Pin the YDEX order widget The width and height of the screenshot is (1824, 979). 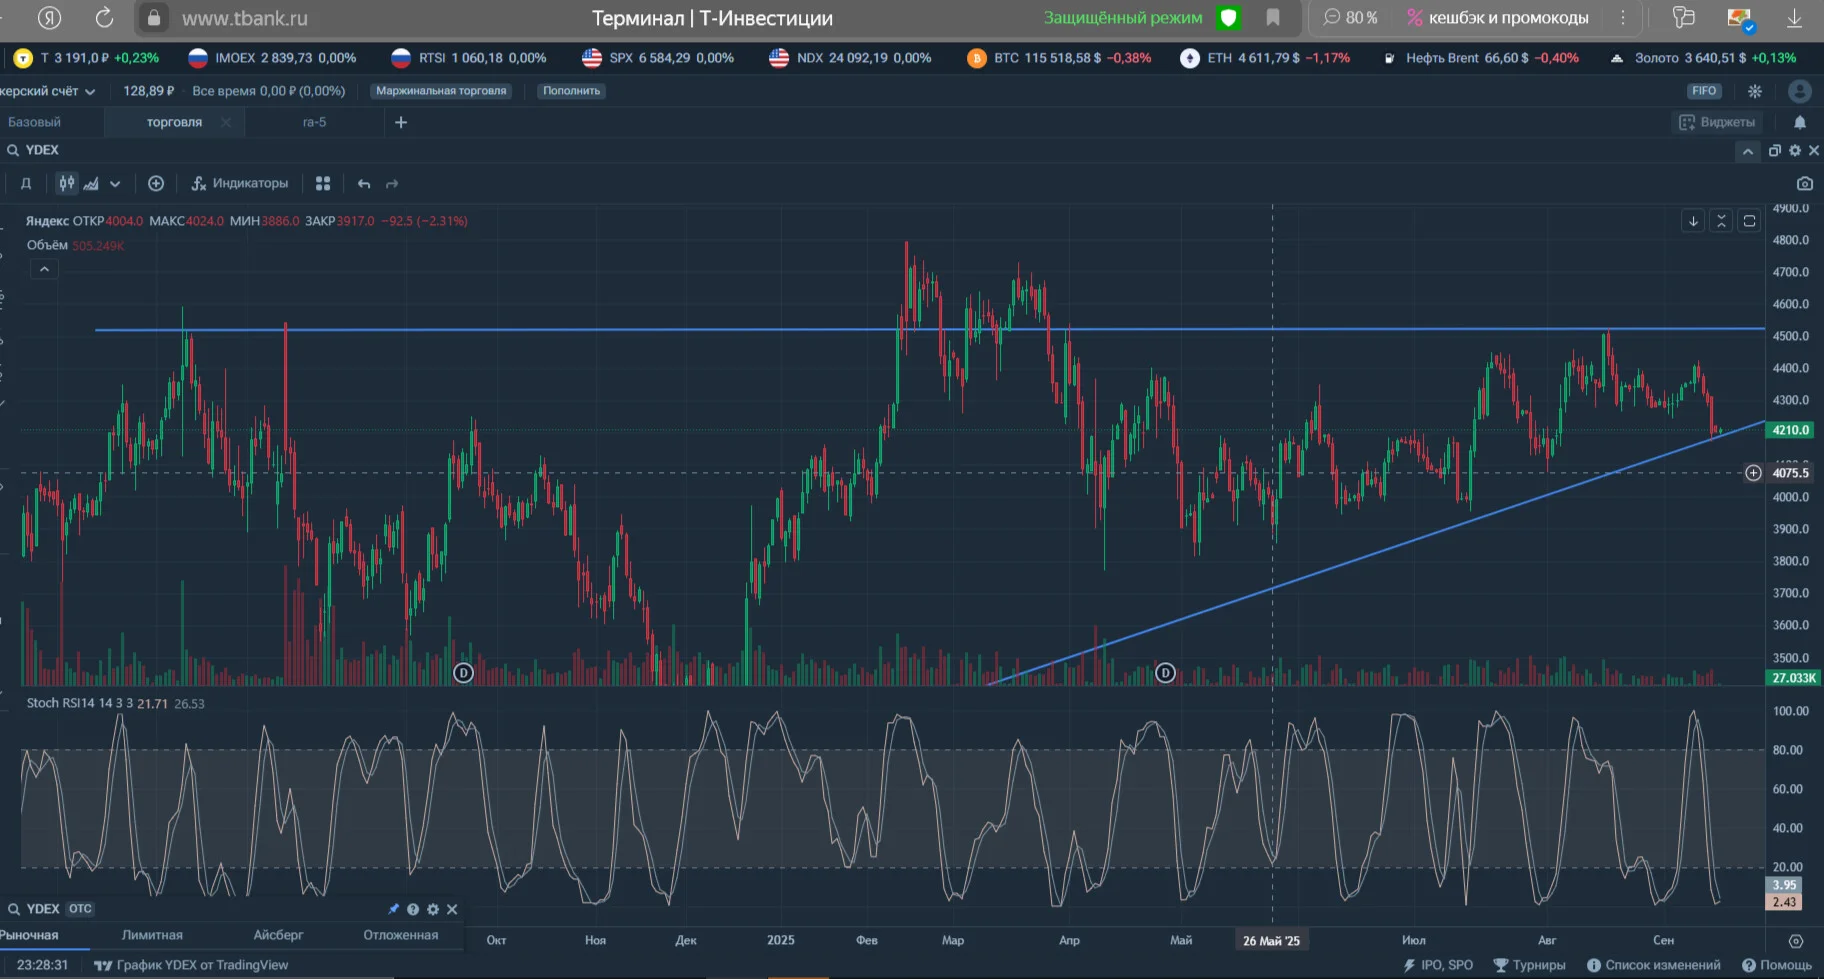tap(393, 909)
